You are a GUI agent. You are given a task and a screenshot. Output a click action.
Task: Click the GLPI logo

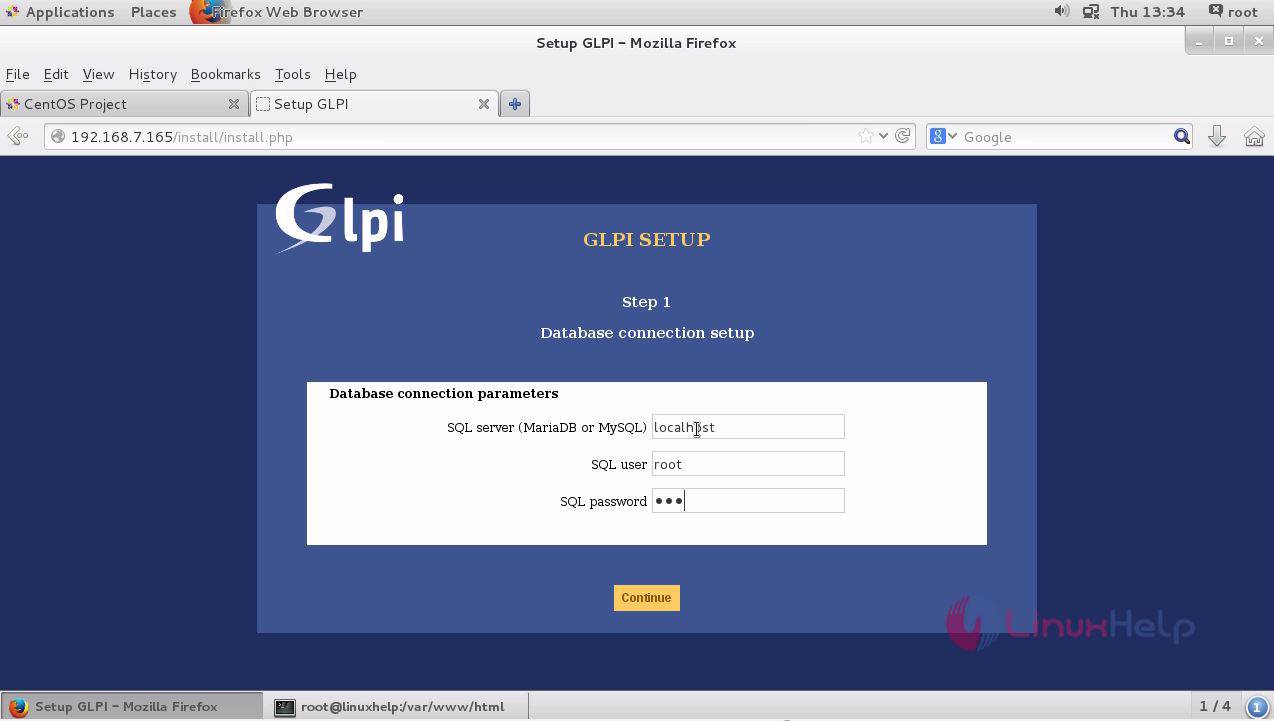pos(340,218)
